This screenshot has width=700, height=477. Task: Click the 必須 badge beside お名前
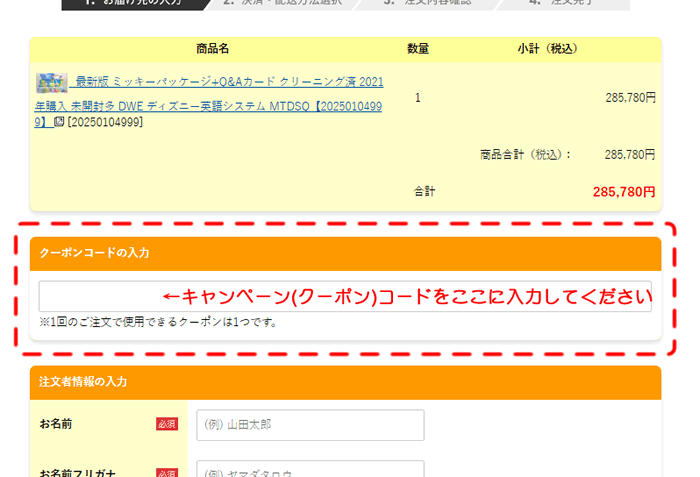[166, 425]
